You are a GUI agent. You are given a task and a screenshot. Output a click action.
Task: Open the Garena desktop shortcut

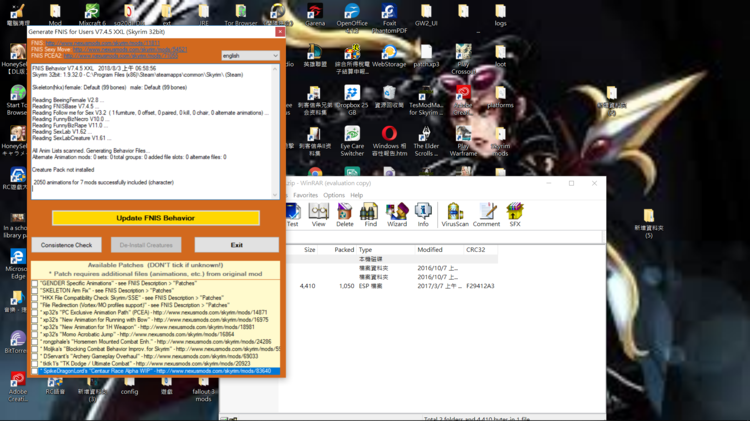(x=315, y=14)
